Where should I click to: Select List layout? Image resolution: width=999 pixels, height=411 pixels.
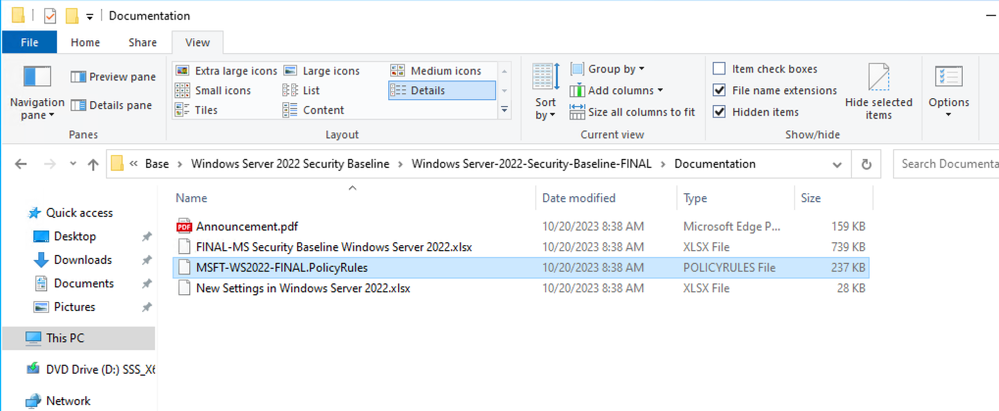(301, 90)
